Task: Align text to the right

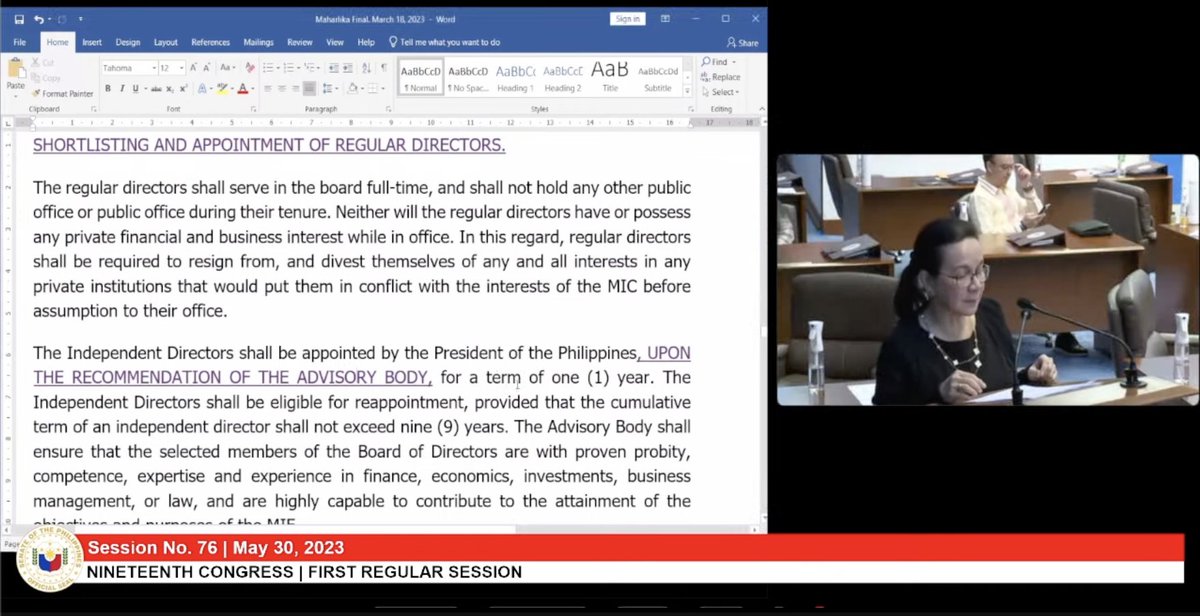Action: 296,89
